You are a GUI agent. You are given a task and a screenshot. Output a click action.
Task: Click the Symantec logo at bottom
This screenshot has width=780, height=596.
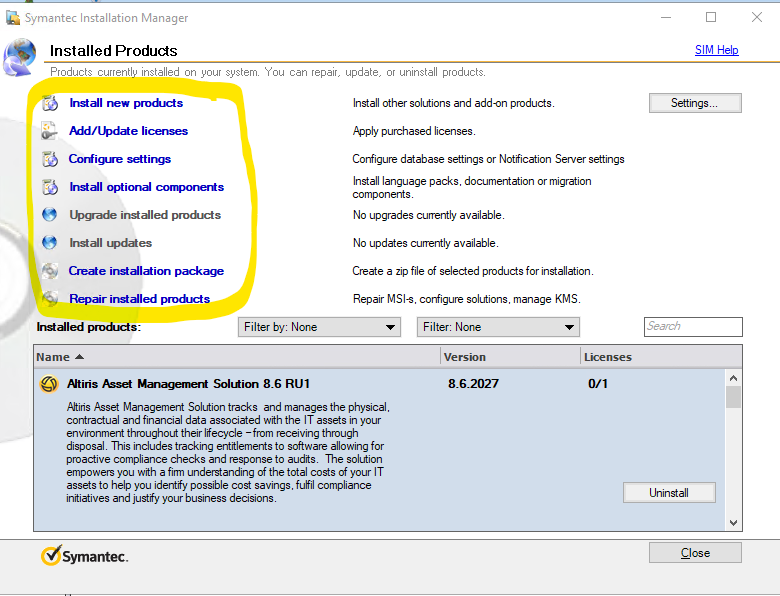point(85,556)
